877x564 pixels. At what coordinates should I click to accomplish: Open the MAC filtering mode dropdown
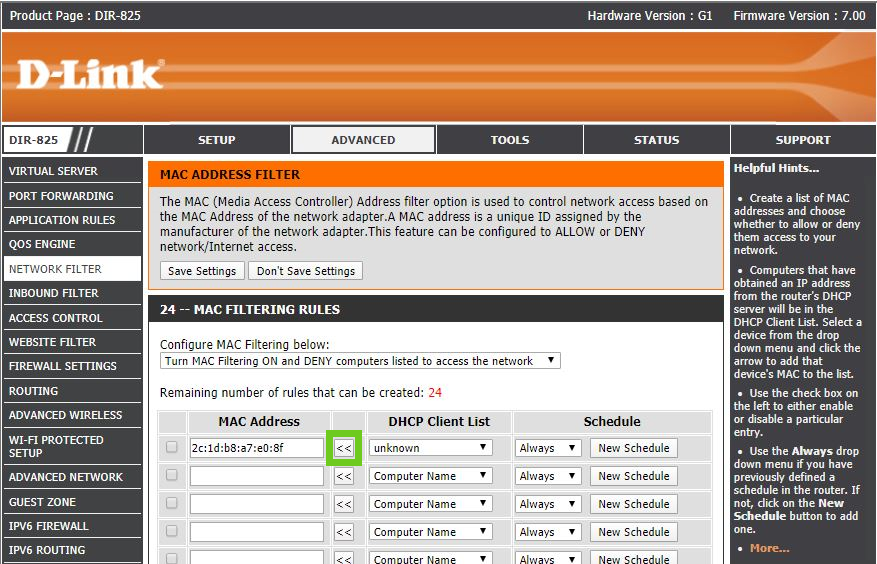click(360, 361)
